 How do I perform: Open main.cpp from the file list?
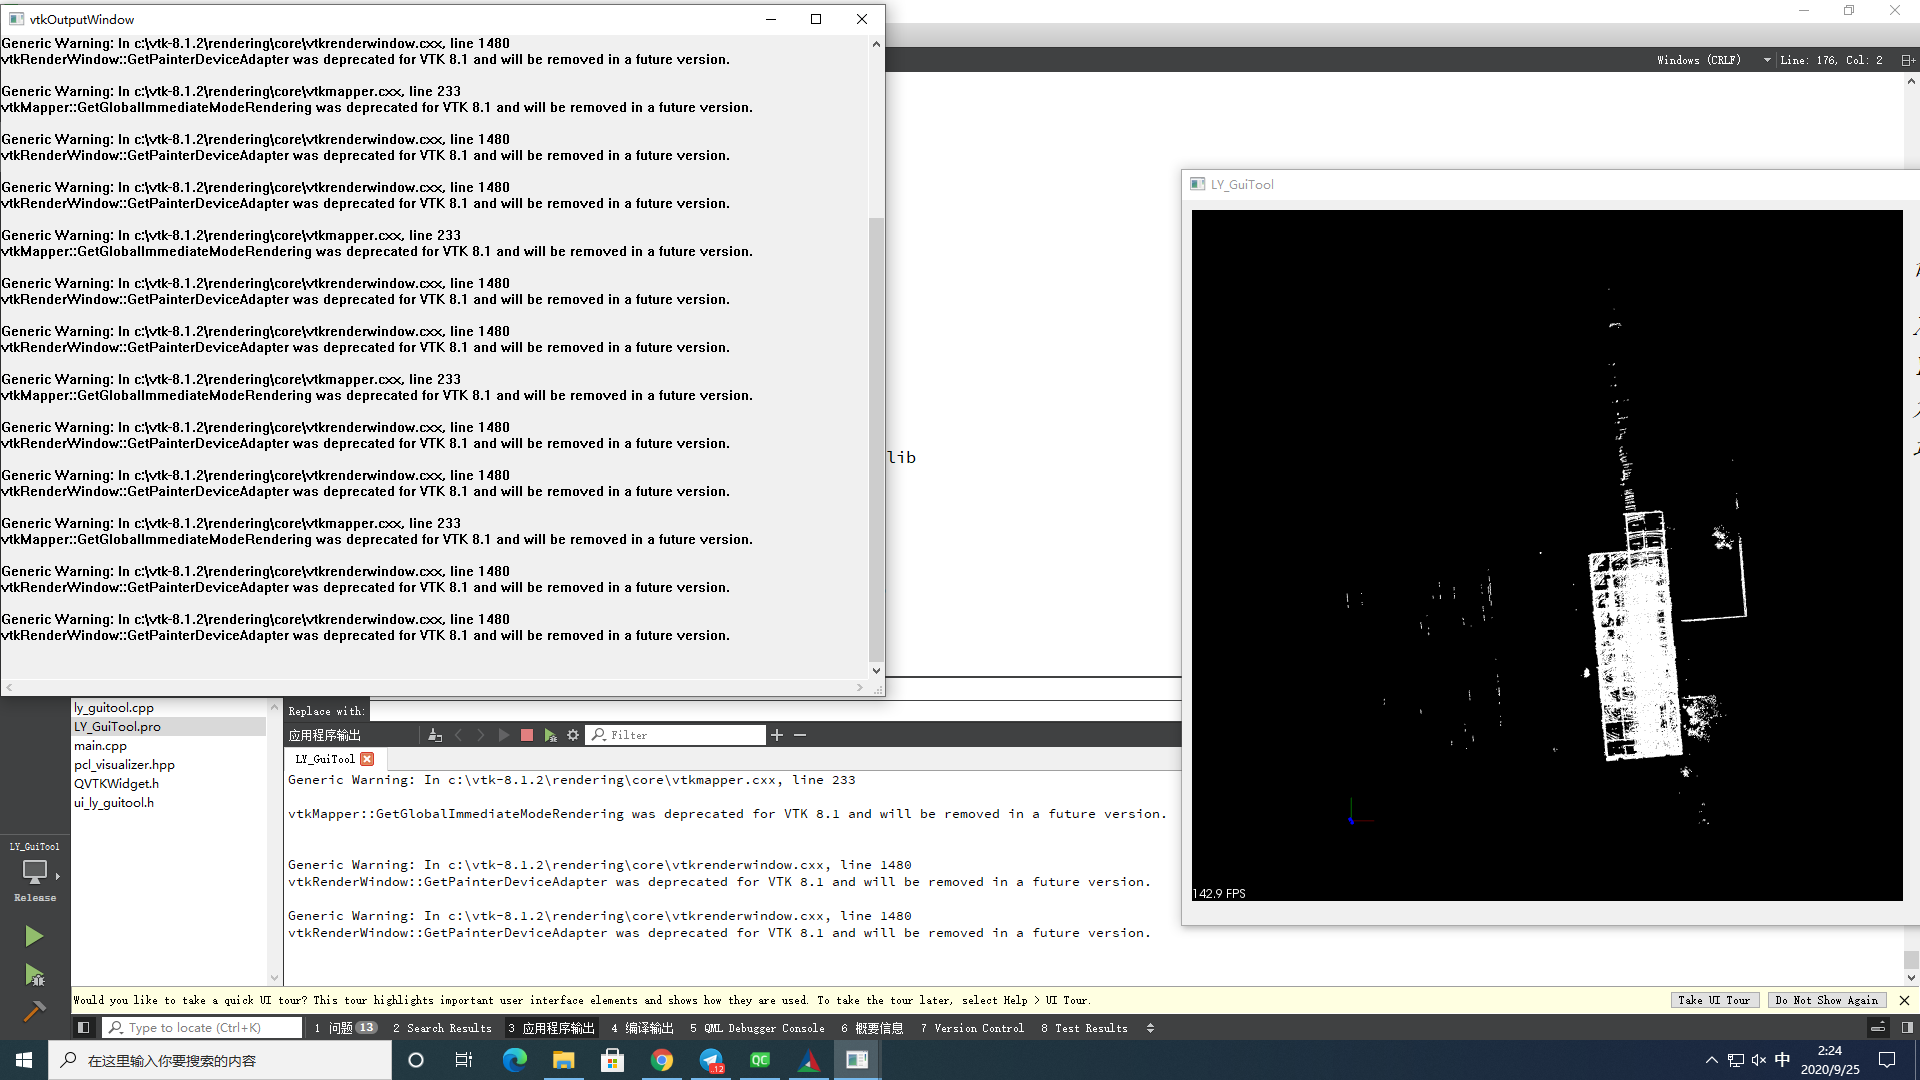(100, 745)
